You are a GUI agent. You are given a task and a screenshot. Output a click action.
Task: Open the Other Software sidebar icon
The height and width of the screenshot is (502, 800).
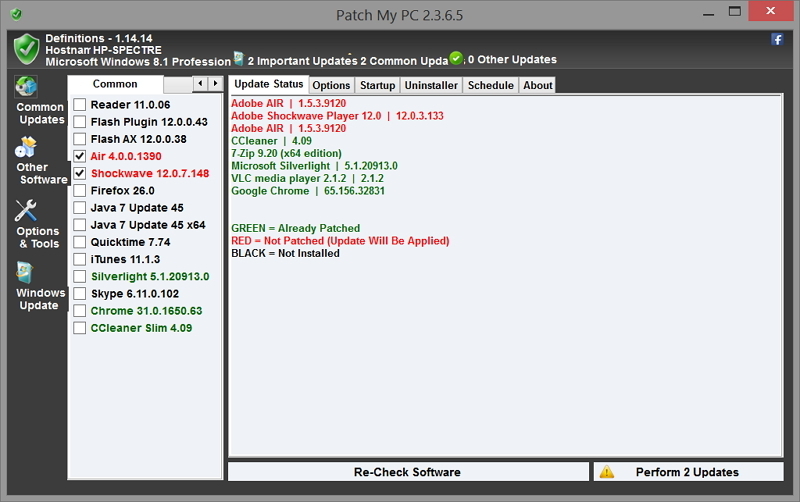pos(26,147)
